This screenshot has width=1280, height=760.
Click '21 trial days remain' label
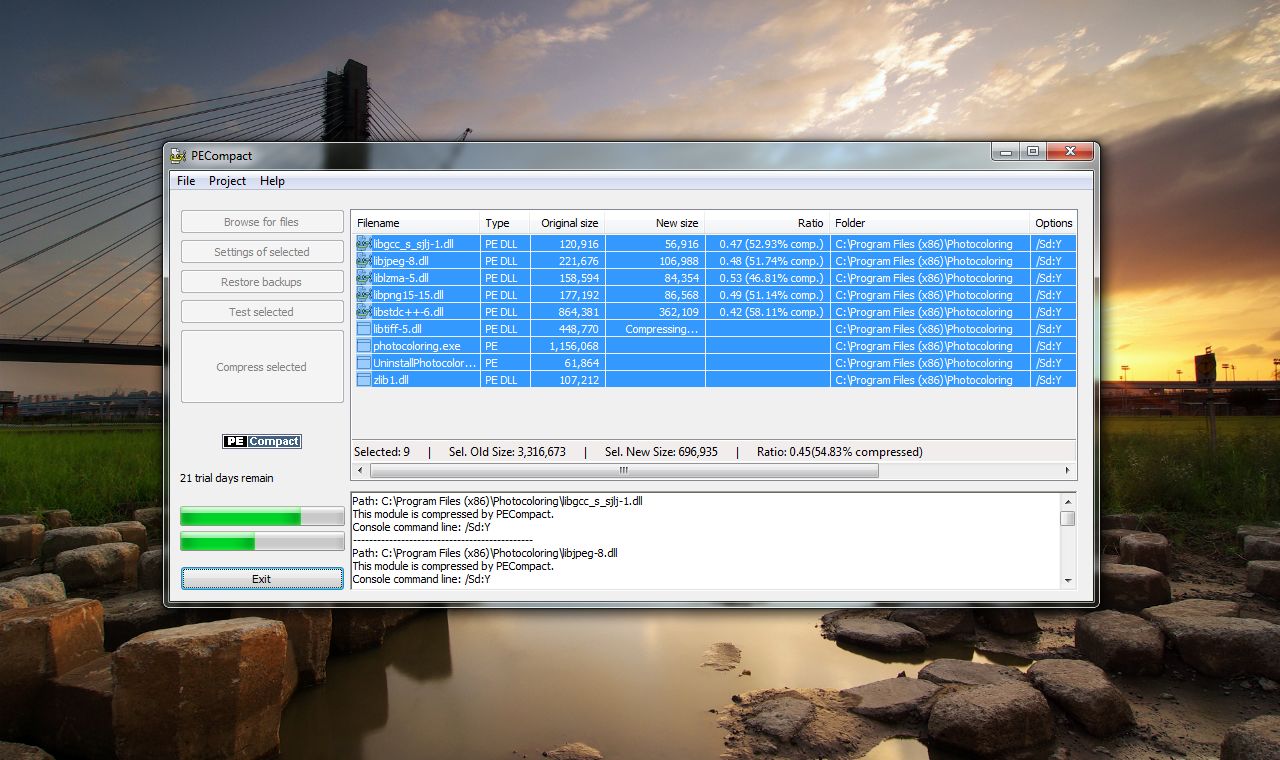pos(227,478)
